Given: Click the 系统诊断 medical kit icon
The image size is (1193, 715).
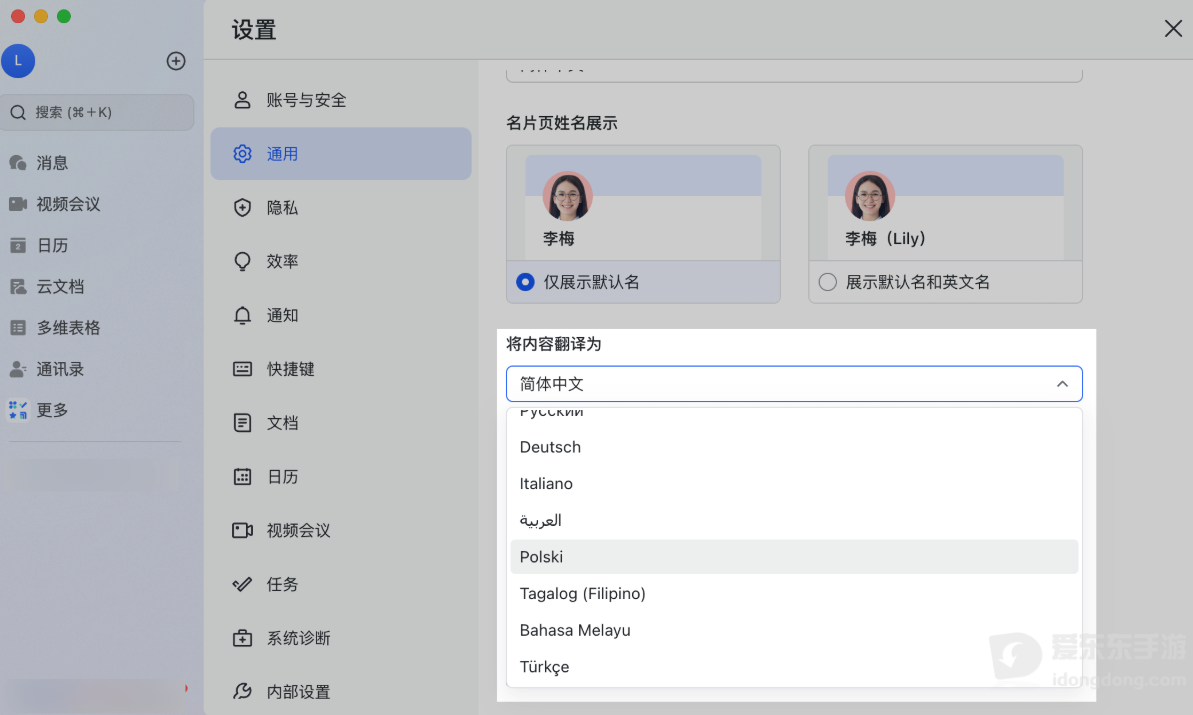Looking at the screenshot, I should 242,638.
